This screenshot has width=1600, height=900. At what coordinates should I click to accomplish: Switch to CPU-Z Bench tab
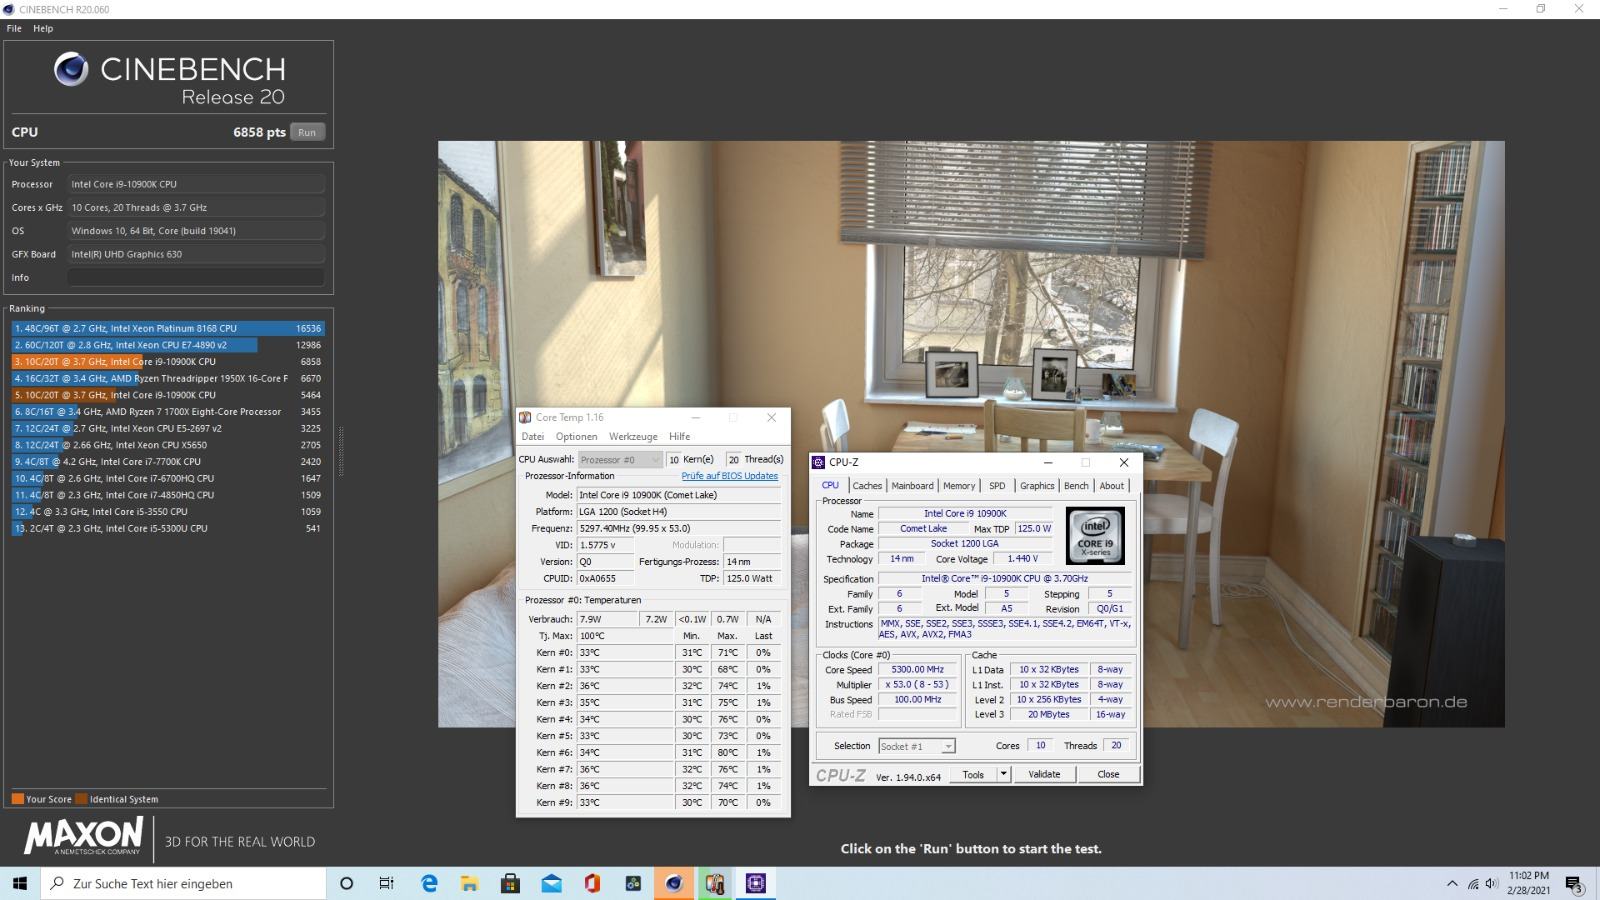tap(1076, 486)
